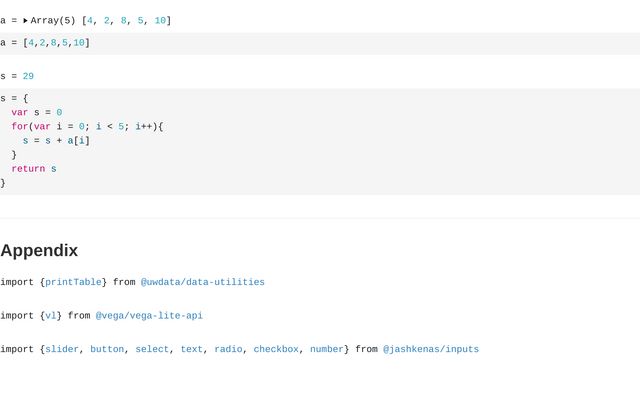This screenshot has height=400, width=640.
Task: Click the a = [4,2,8,5,10] code cell
Action: [x=45, y=43]
